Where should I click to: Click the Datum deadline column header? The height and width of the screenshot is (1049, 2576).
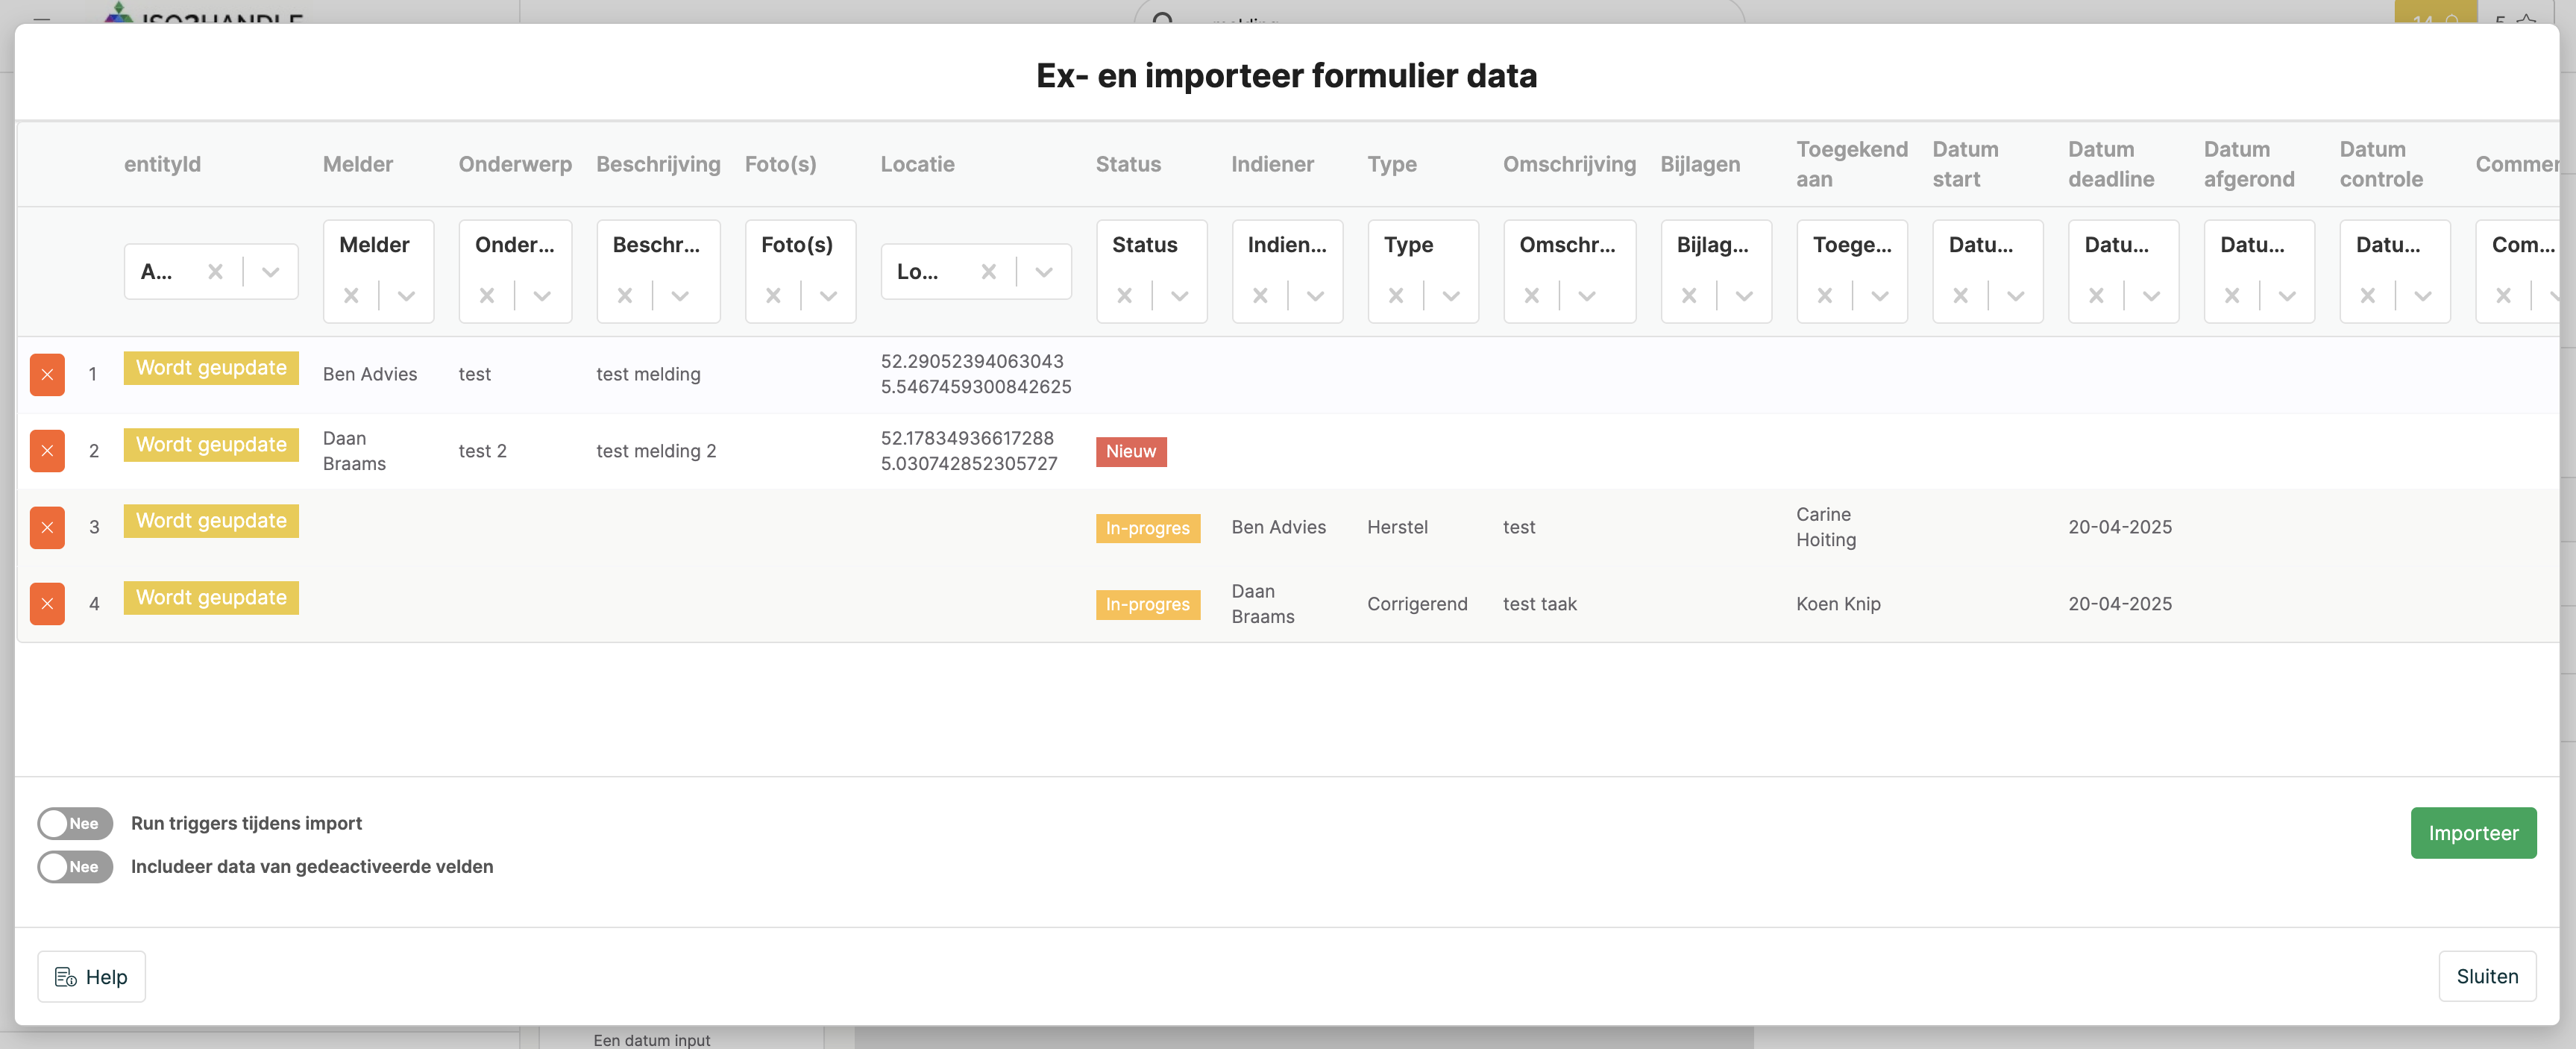click(x=2110, y=164)
